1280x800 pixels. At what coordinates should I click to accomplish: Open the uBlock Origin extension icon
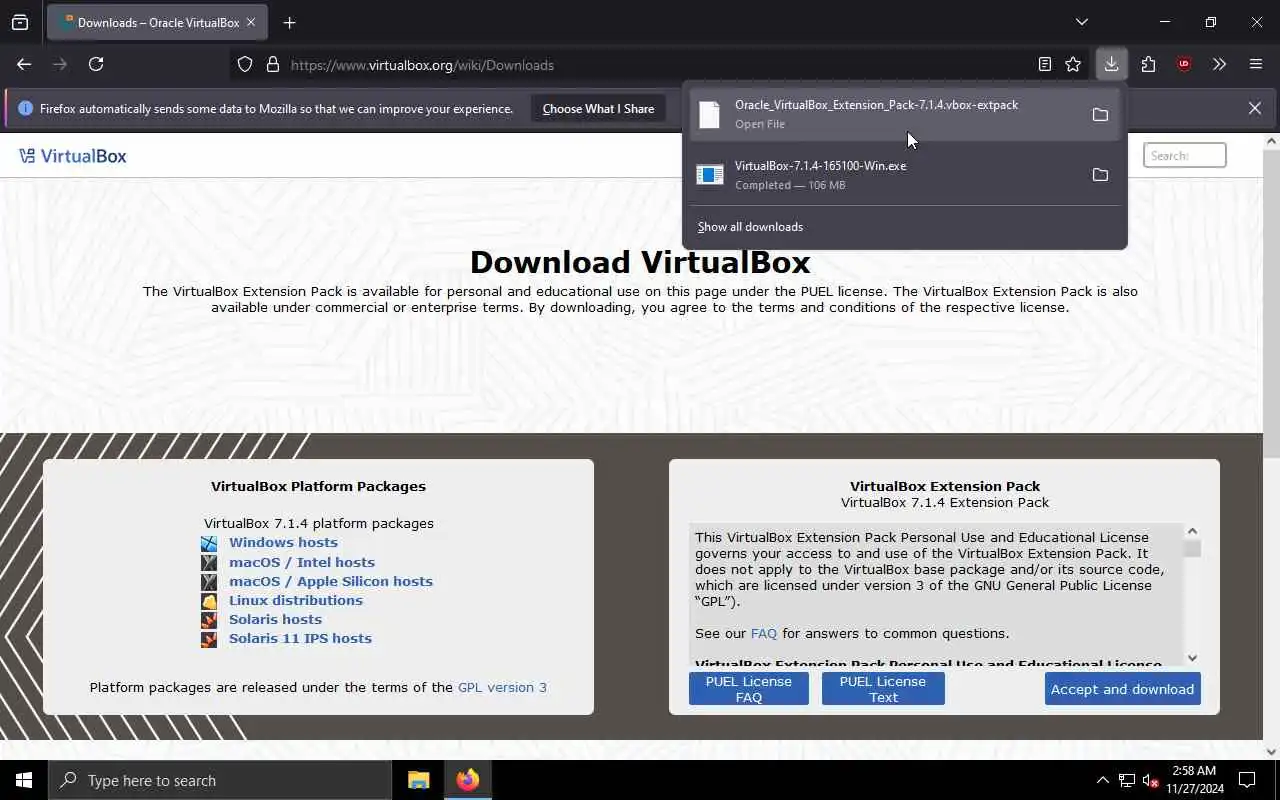1184,64
